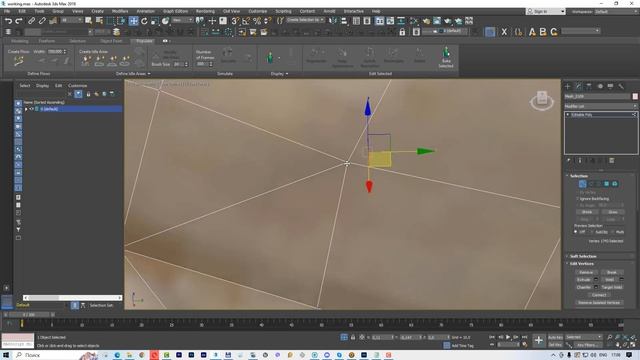Select Vertex sub-object level icon
Viewport: 640px width, 360px height.
tap(582, 184)
